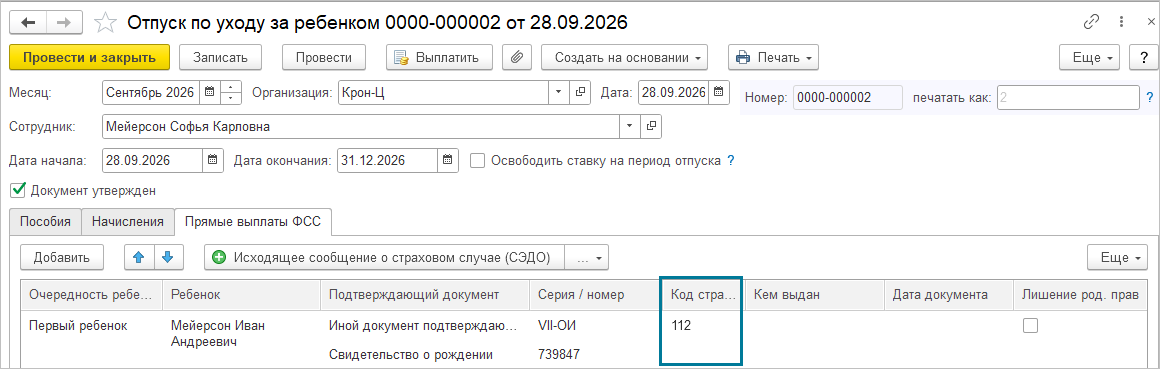This screenshot has height=369, width=1160.
Task: Switch to the Начисления tab
Action: point(128,221)
